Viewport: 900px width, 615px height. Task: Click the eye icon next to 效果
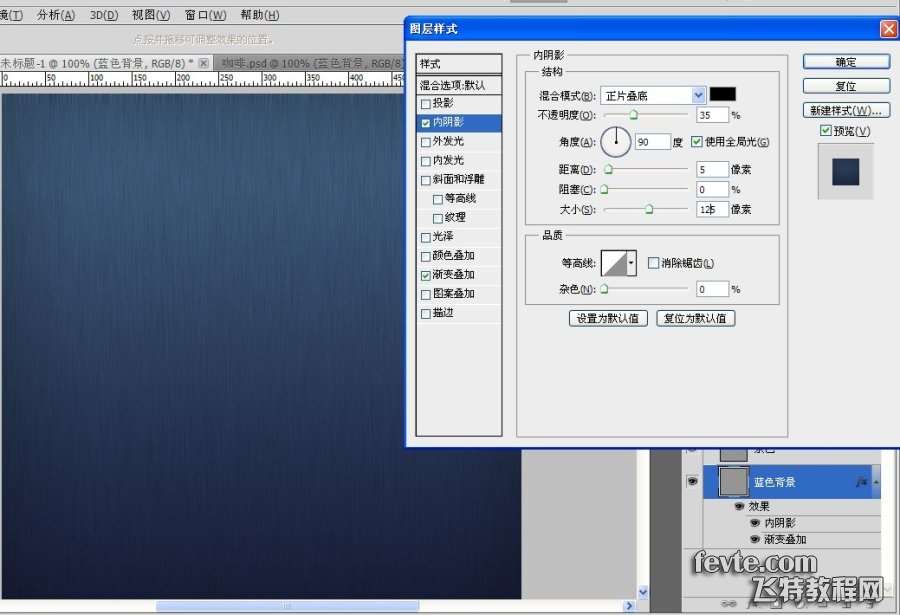coord(740,507)
